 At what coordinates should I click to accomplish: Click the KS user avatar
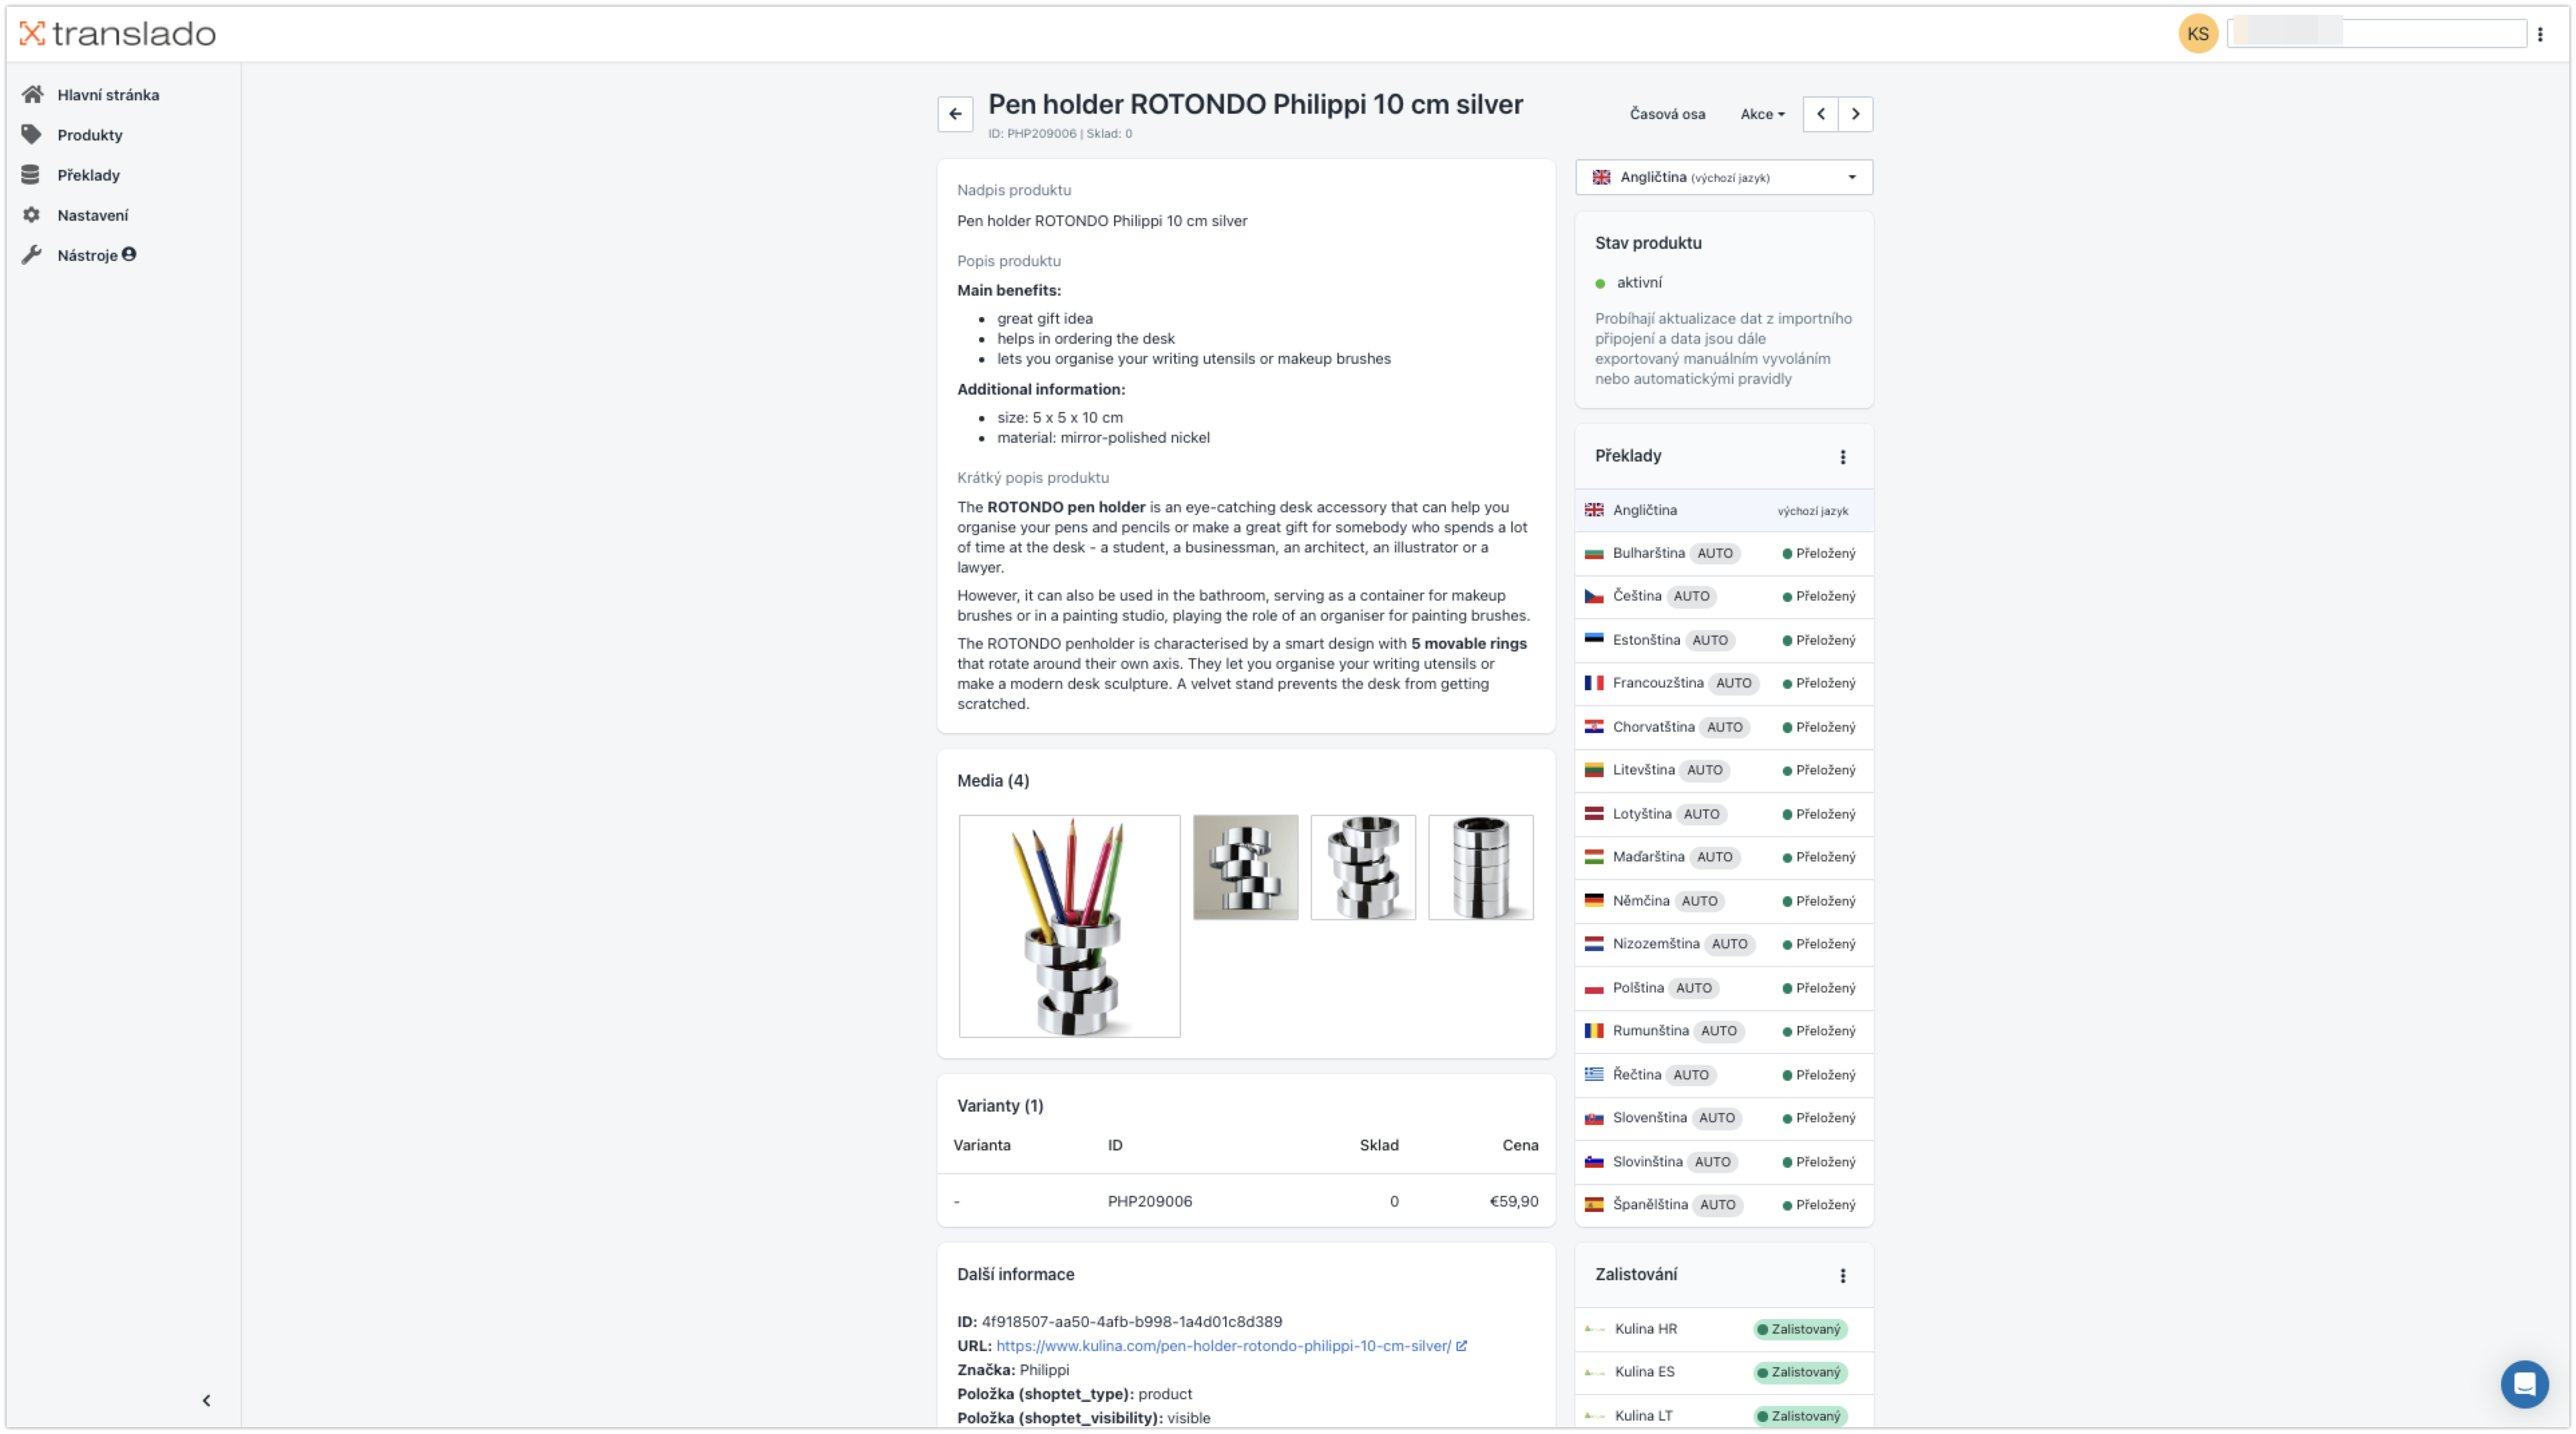pos(2197,34)
